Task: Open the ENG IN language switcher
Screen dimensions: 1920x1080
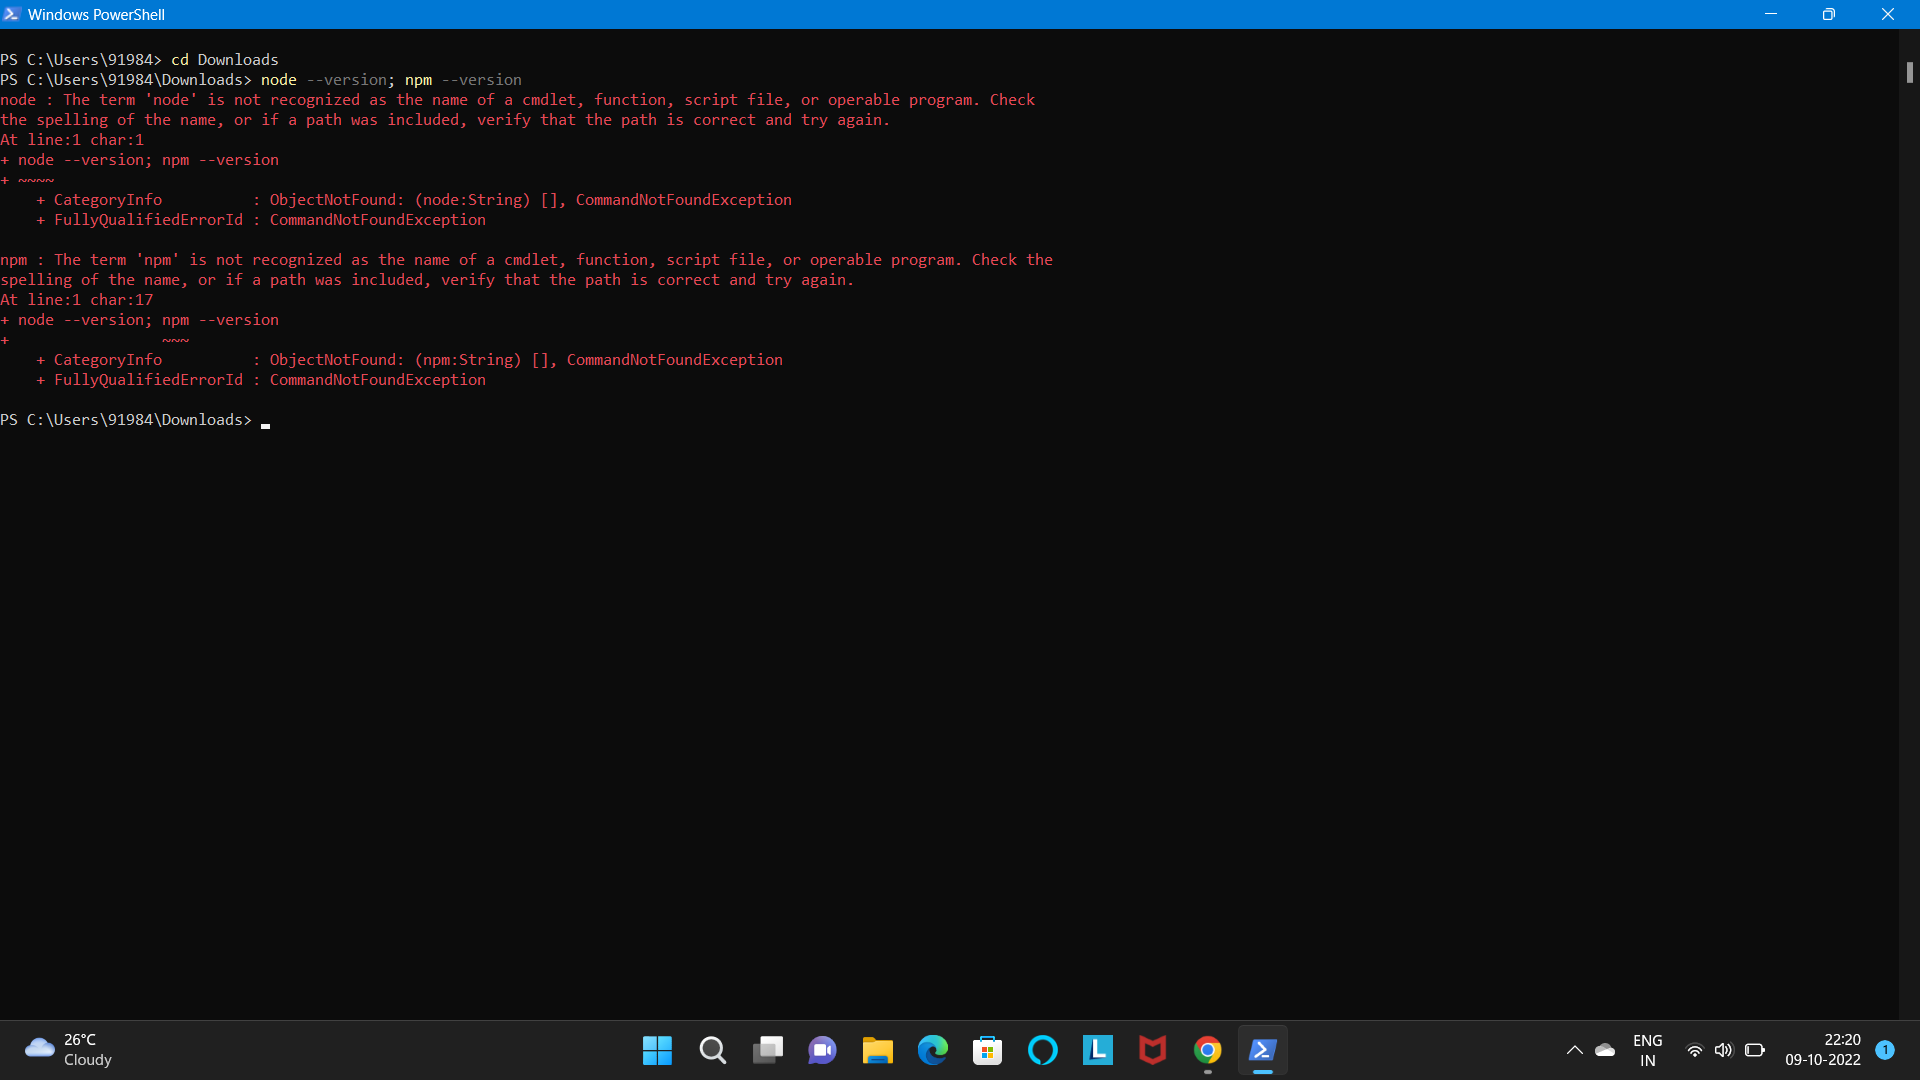Action: coord(1647,1050)
